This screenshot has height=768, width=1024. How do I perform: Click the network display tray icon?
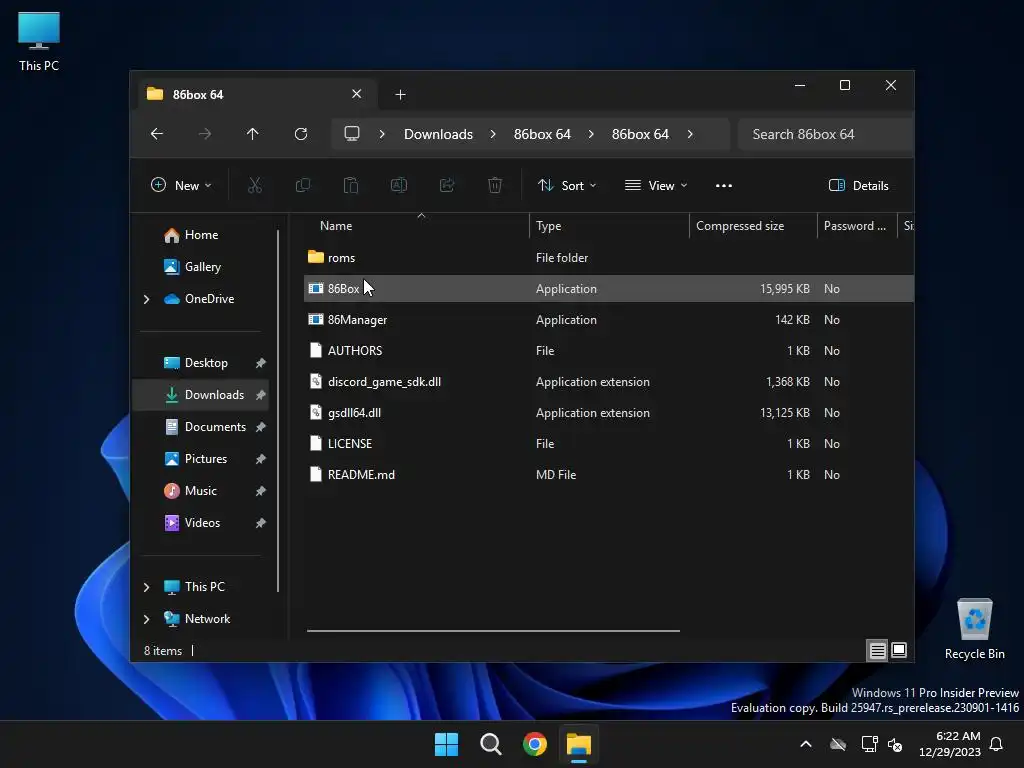click(869, 744)
